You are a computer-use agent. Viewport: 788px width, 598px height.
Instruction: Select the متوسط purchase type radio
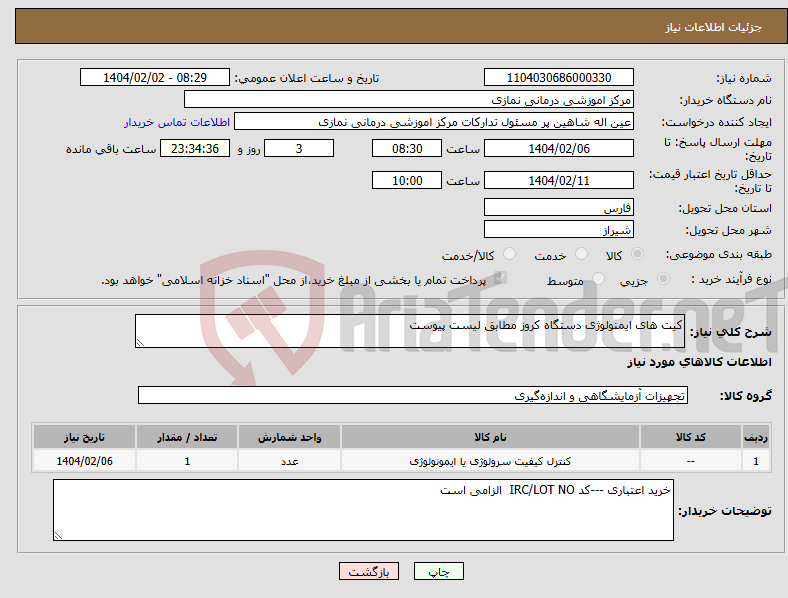pyautogui.click(x=598, y=279)
